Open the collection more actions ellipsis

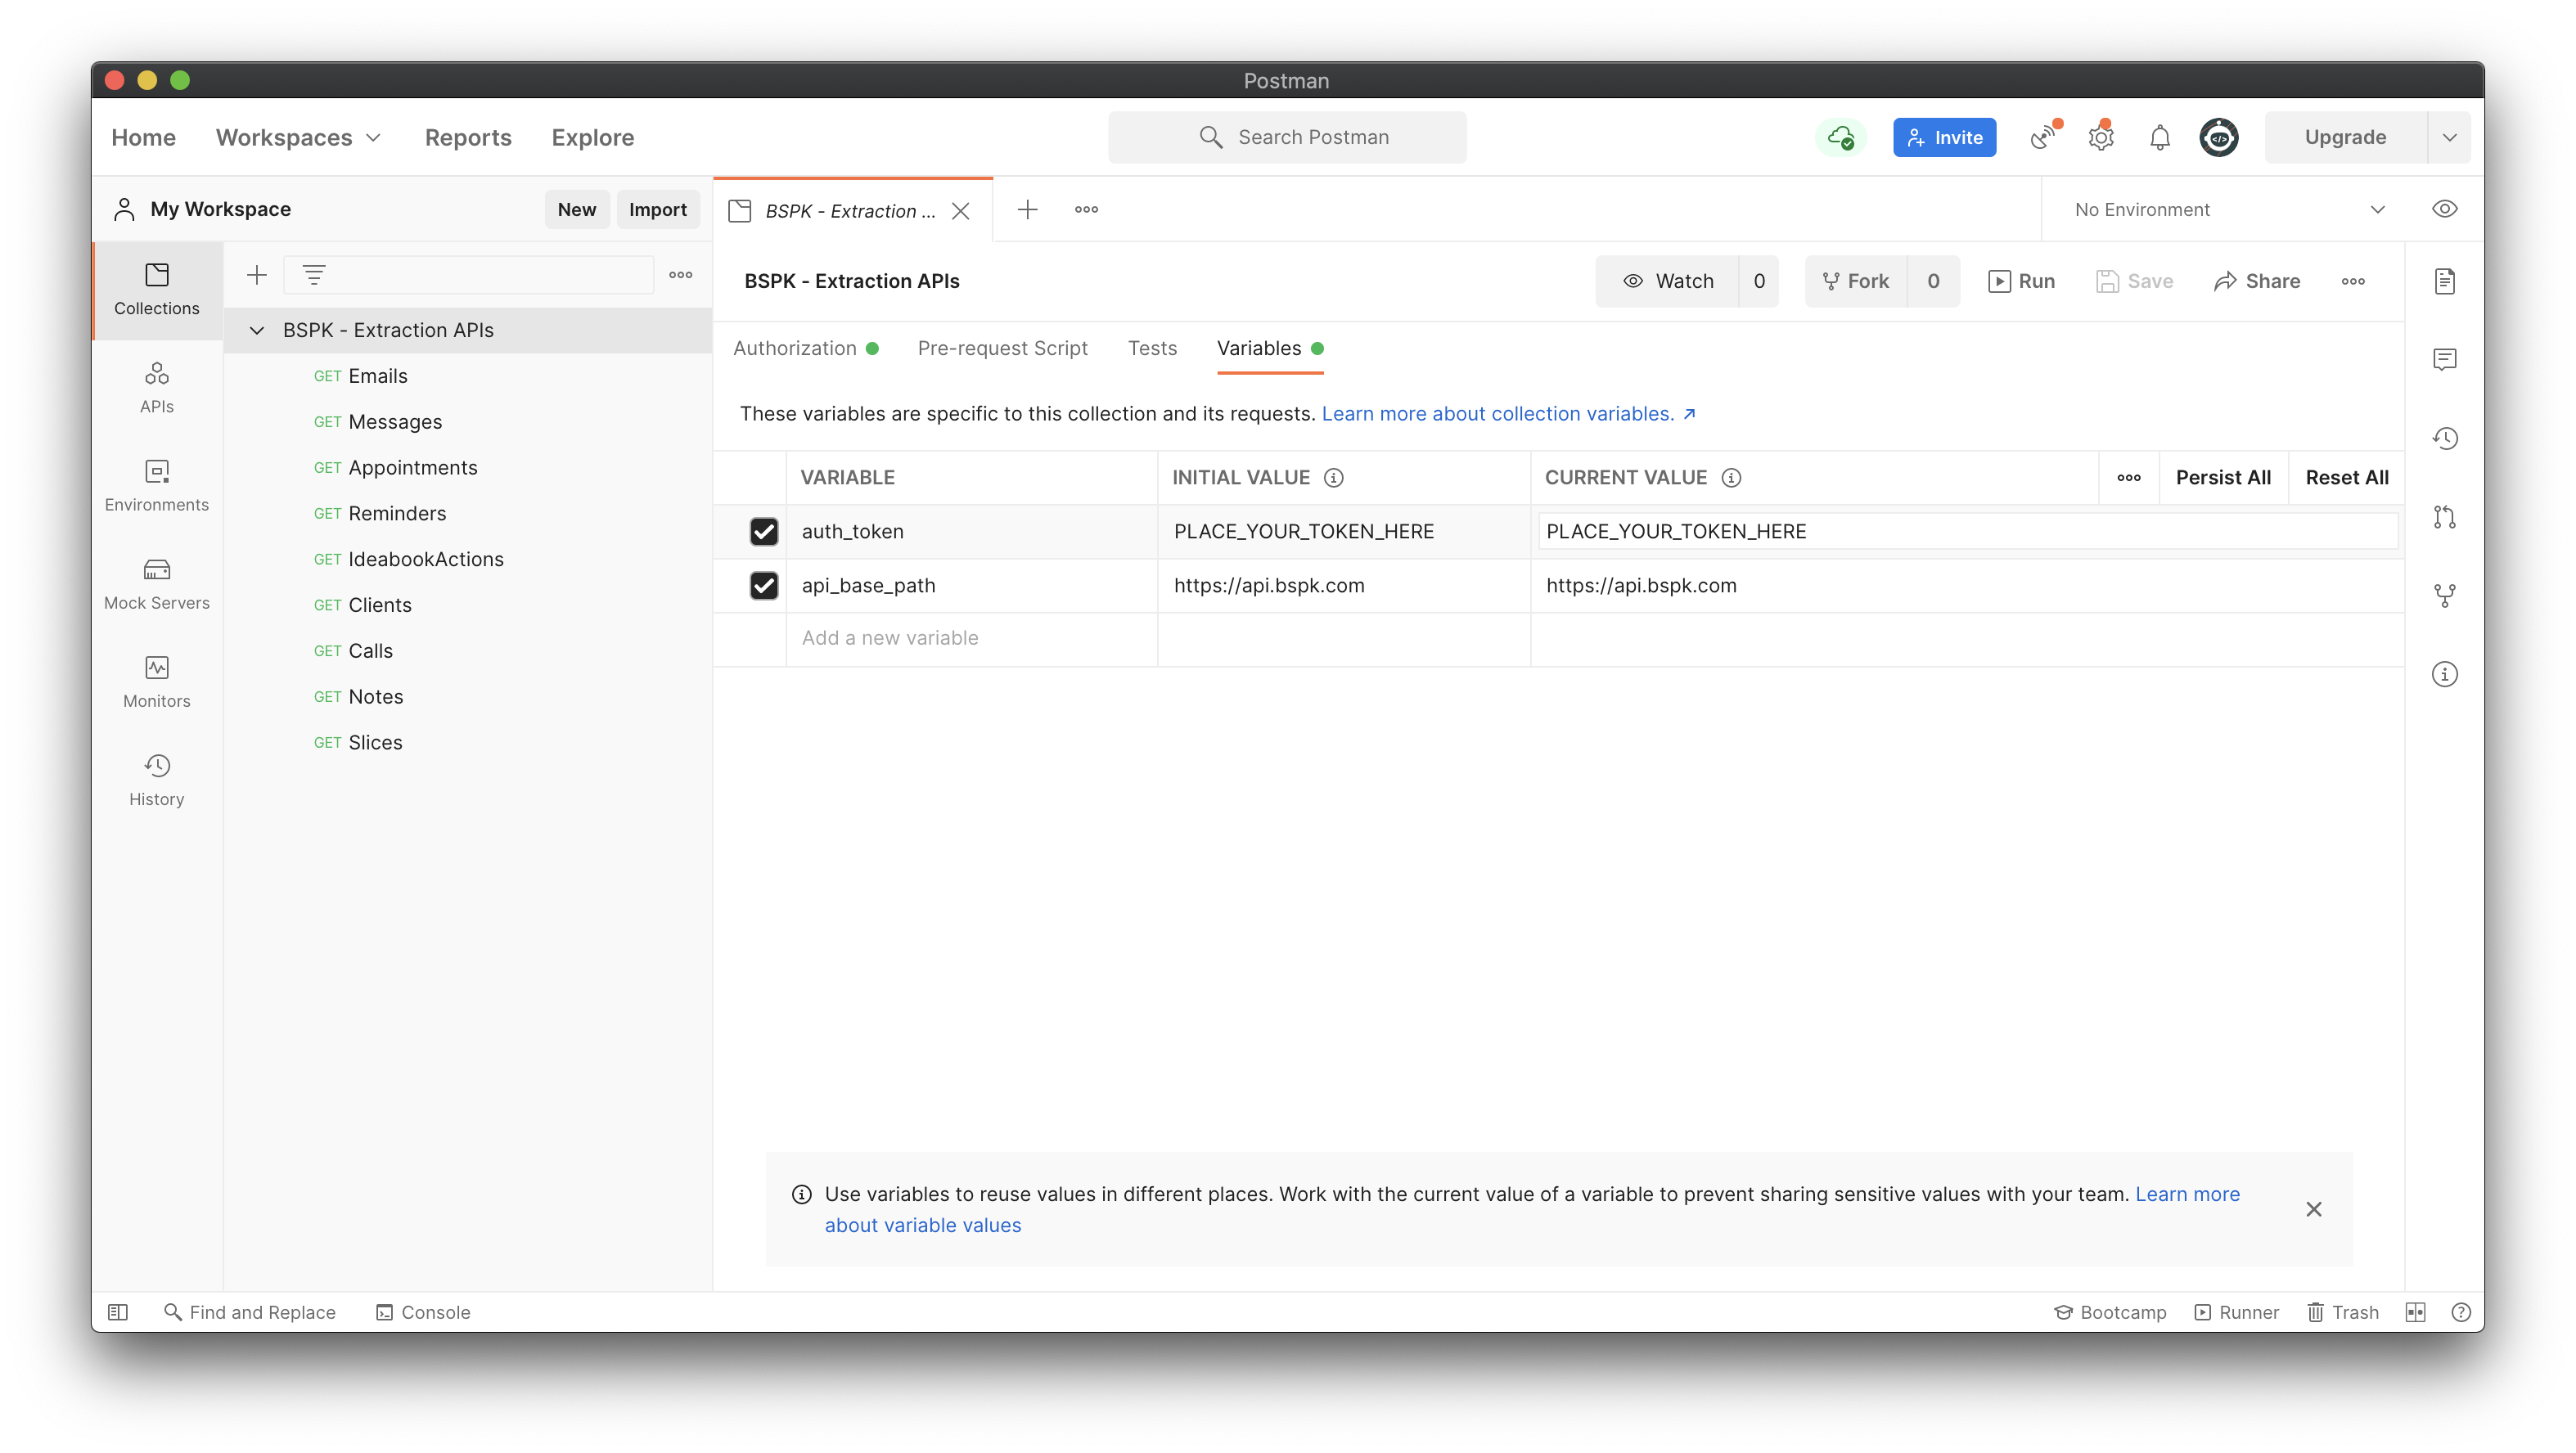click(x=2353, y=281)
